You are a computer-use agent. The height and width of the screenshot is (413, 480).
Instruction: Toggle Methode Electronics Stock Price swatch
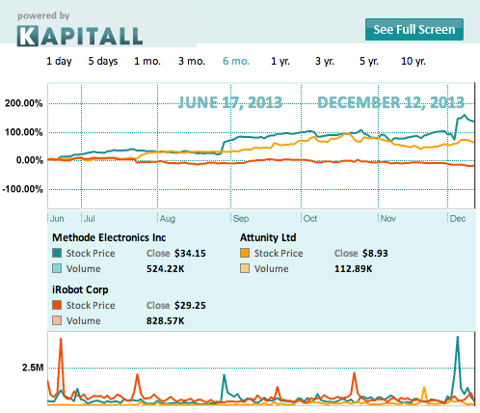pos(57,253)
